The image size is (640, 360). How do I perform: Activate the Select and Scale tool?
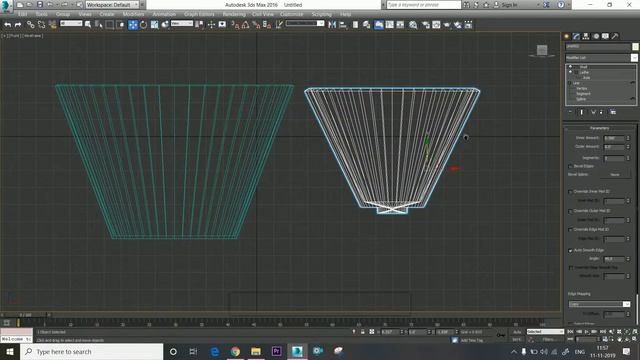coord(154,25)
